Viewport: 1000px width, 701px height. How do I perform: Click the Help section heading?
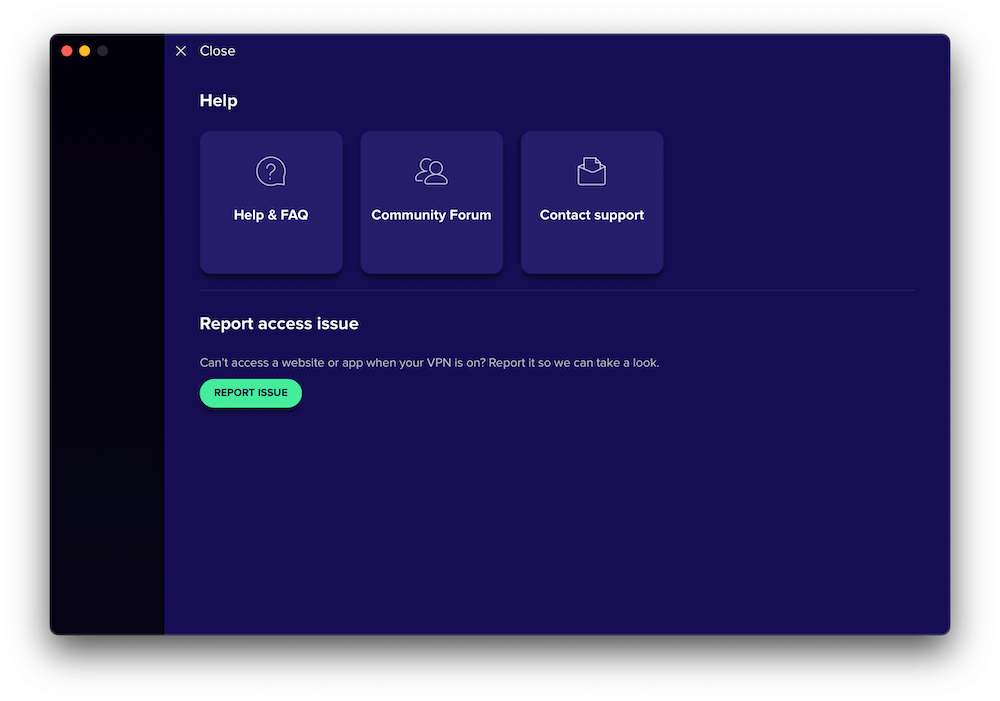click(218, 101)
